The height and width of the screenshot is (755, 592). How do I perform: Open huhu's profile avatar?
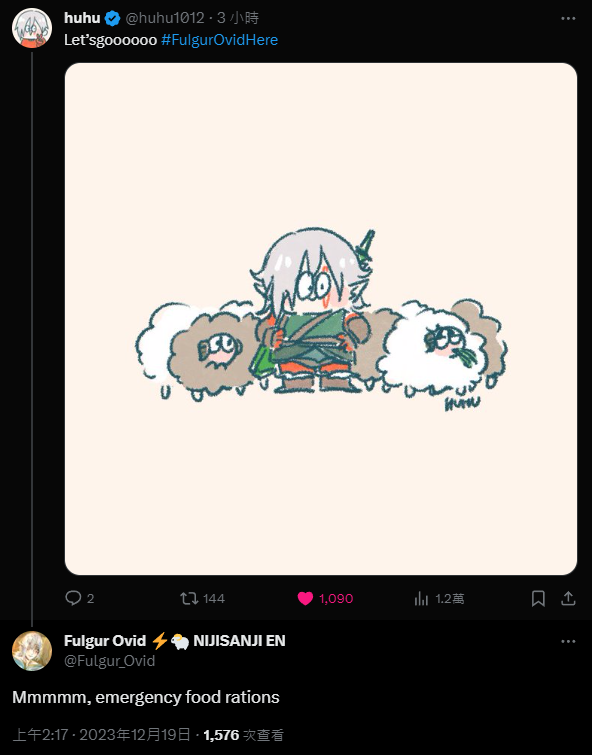pos(32,28)
